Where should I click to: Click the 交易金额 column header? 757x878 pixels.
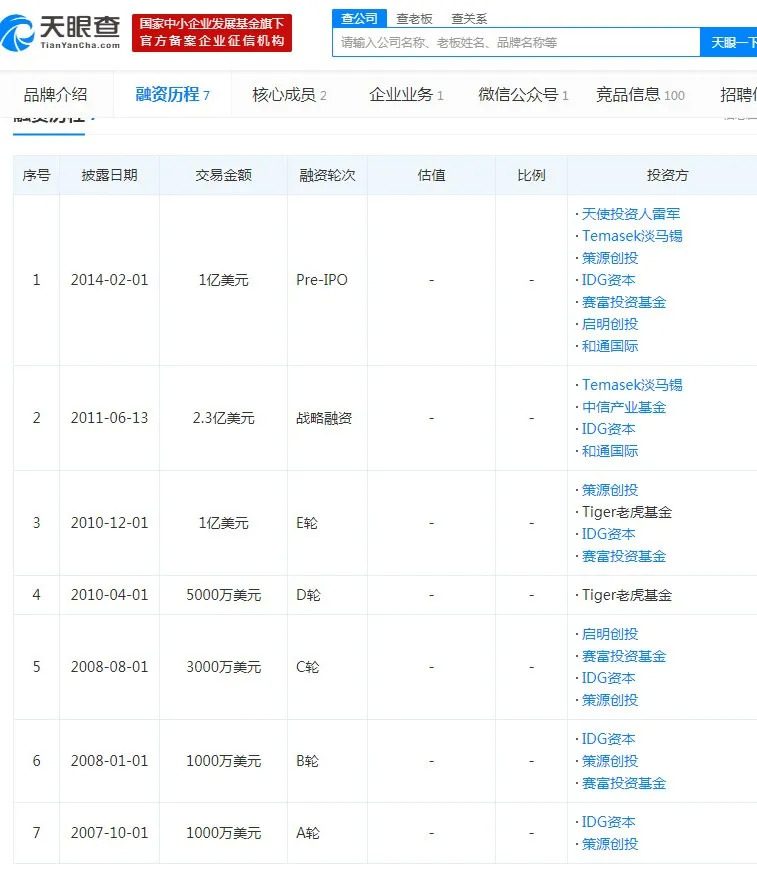223,175
